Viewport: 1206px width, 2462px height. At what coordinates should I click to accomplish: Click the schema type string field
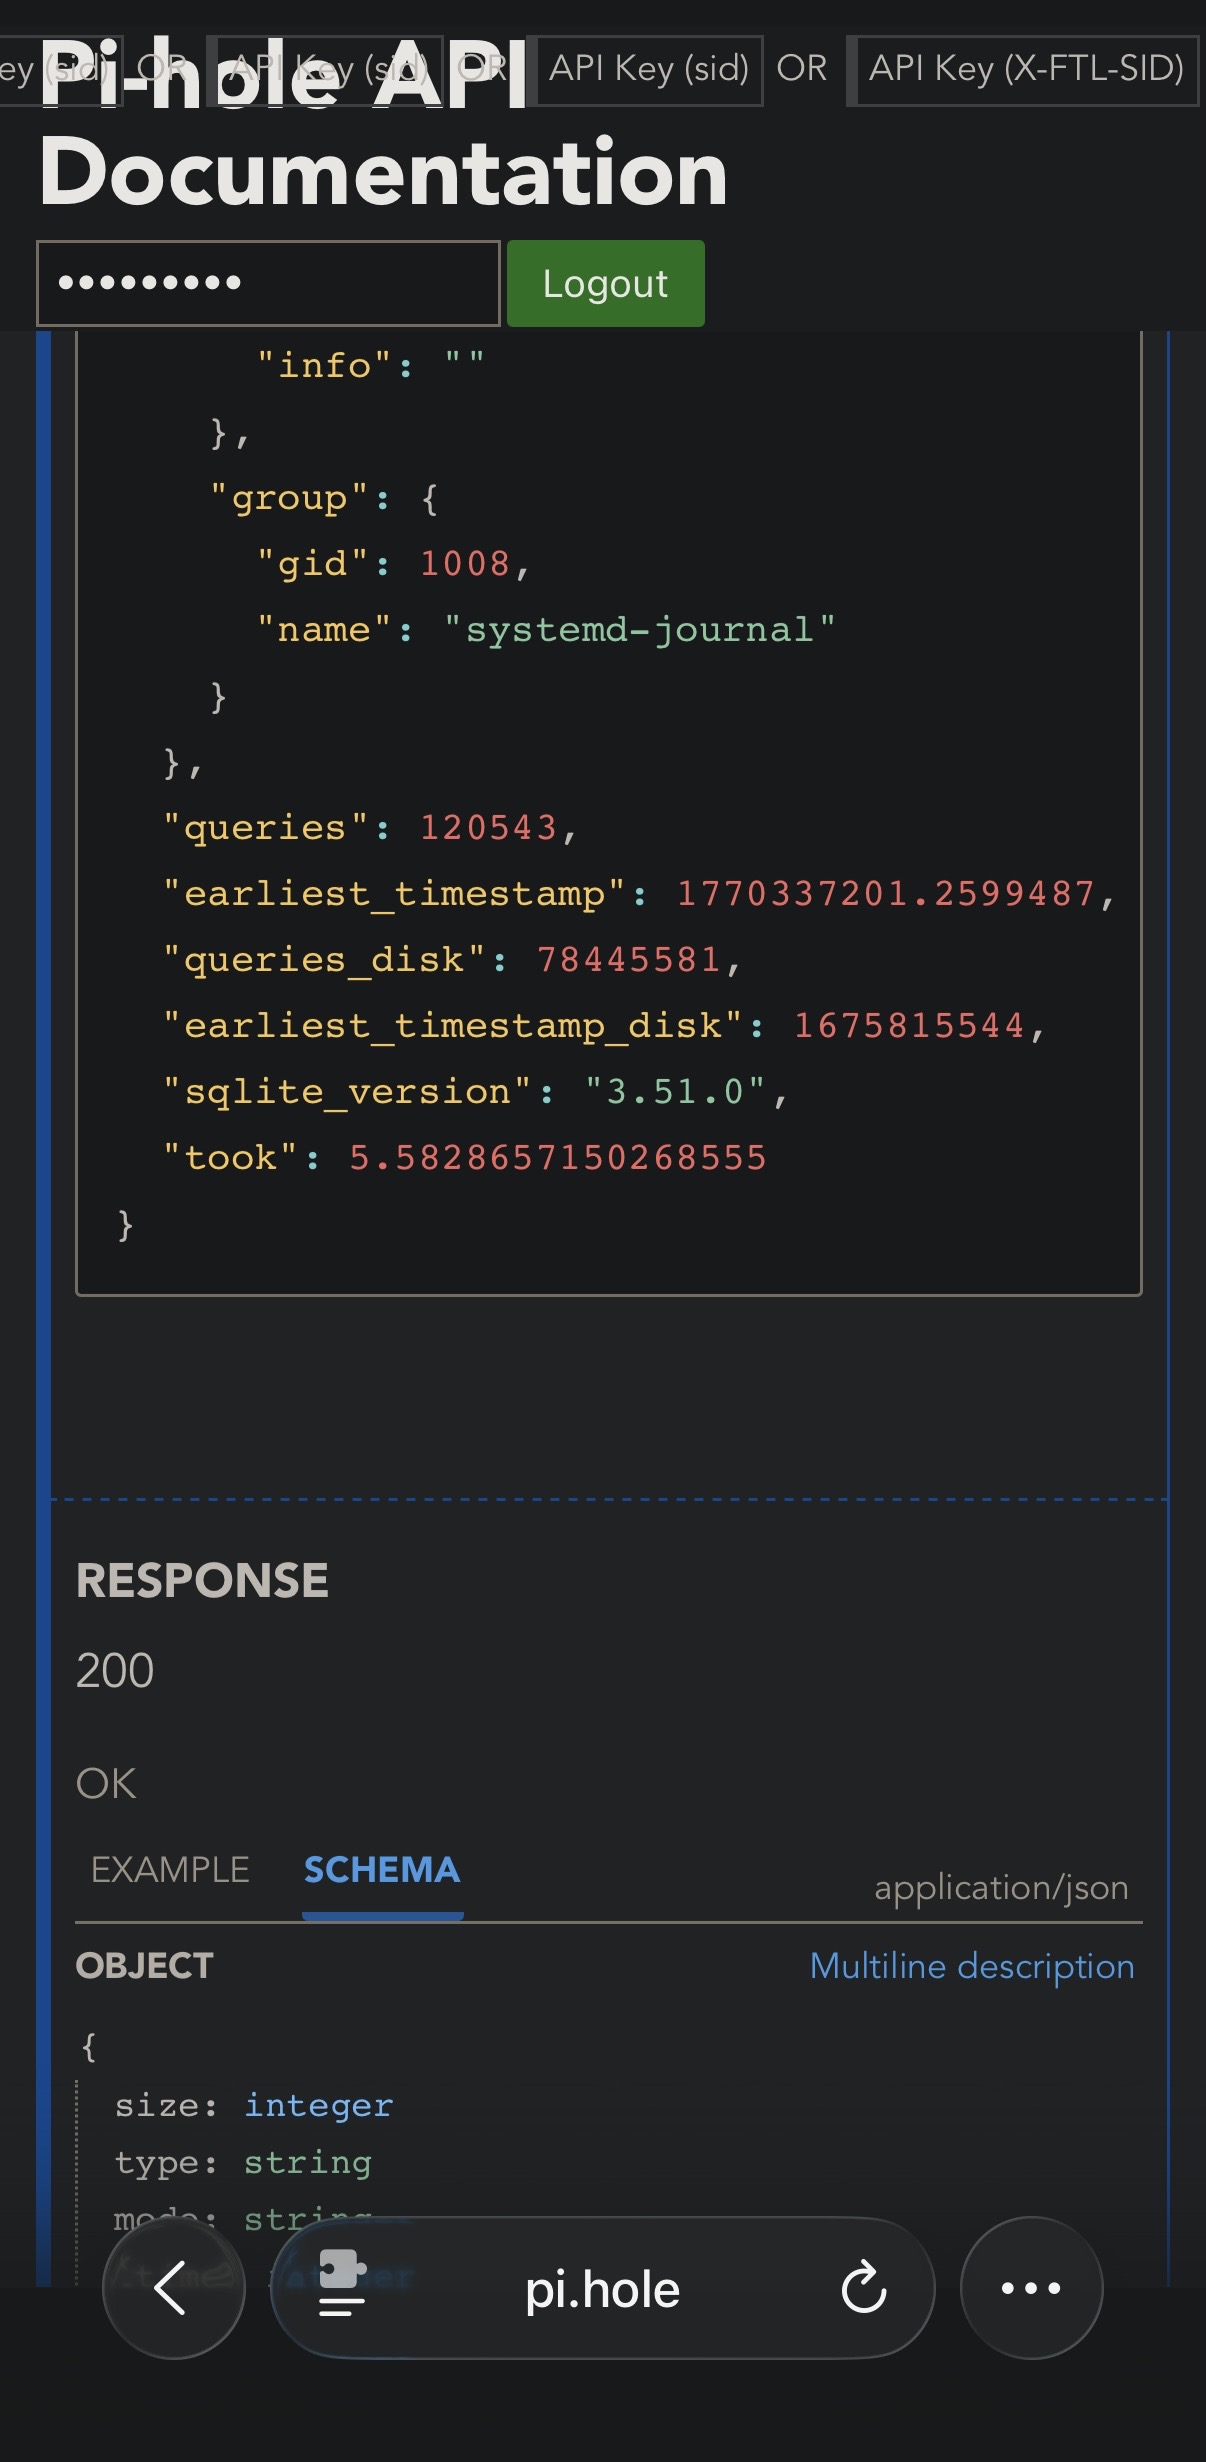(x=307, y=2163)
